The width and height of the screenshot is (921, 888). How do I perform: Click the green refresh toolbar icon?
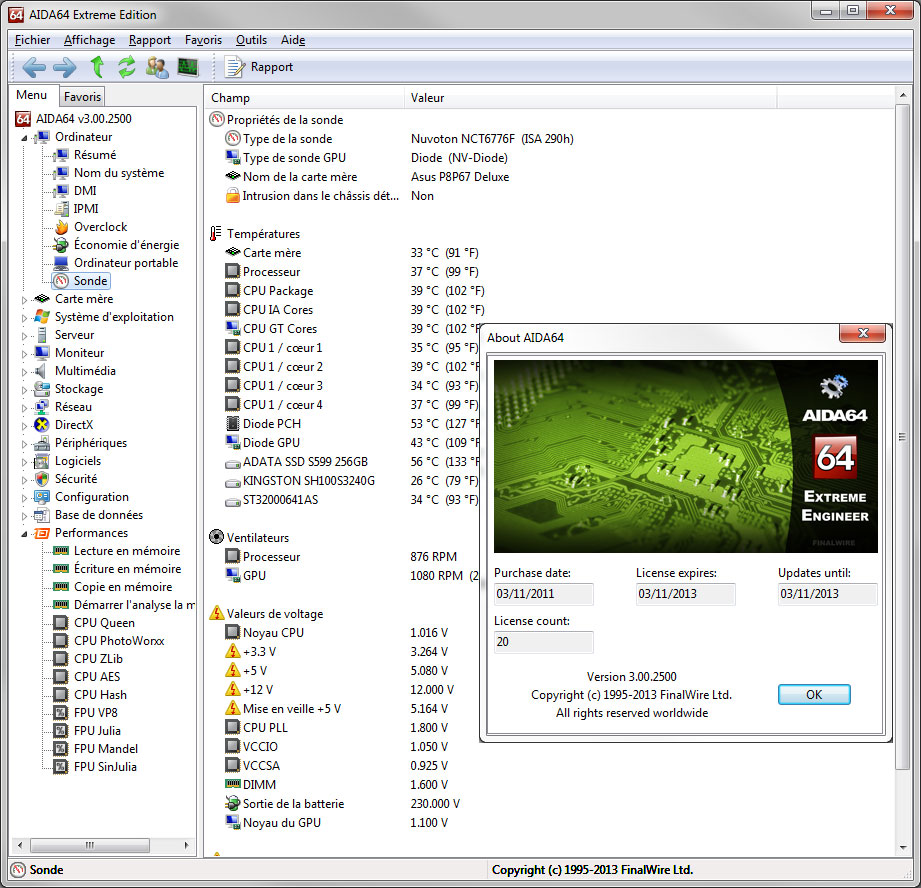pos(126,67)
